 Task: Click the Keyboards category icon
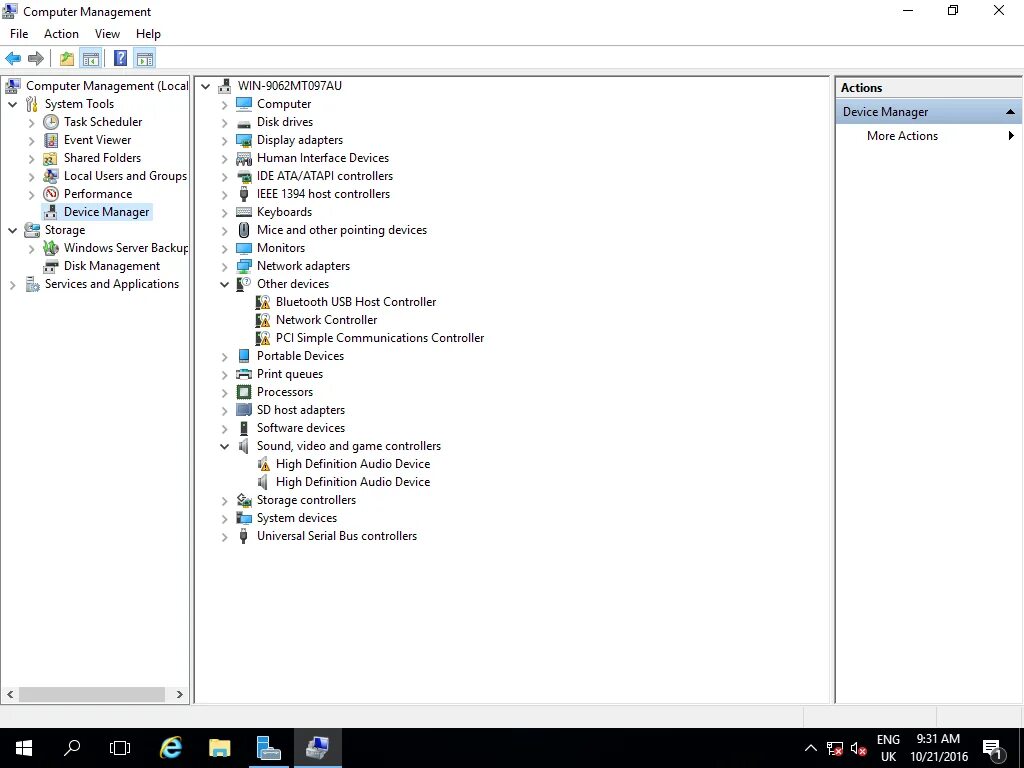pyautogui.click(x=244, y=212)
